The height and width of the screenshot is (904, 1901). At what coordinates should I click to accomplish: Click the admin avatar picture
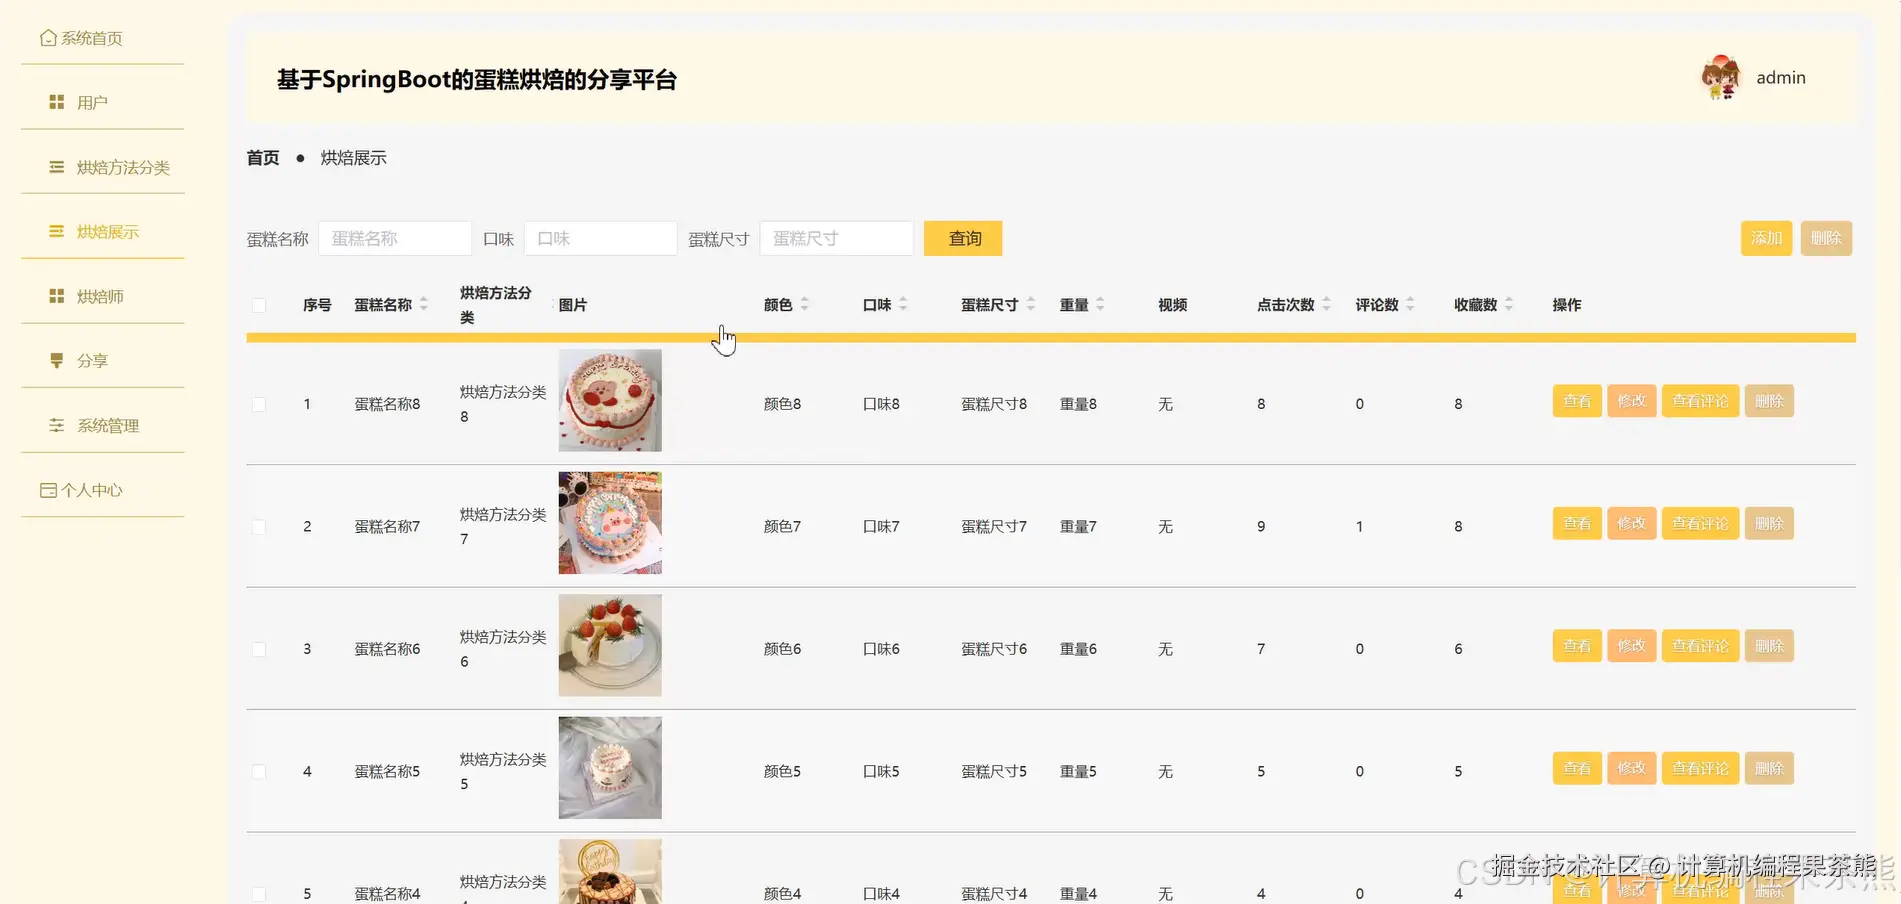point(1721,77)
